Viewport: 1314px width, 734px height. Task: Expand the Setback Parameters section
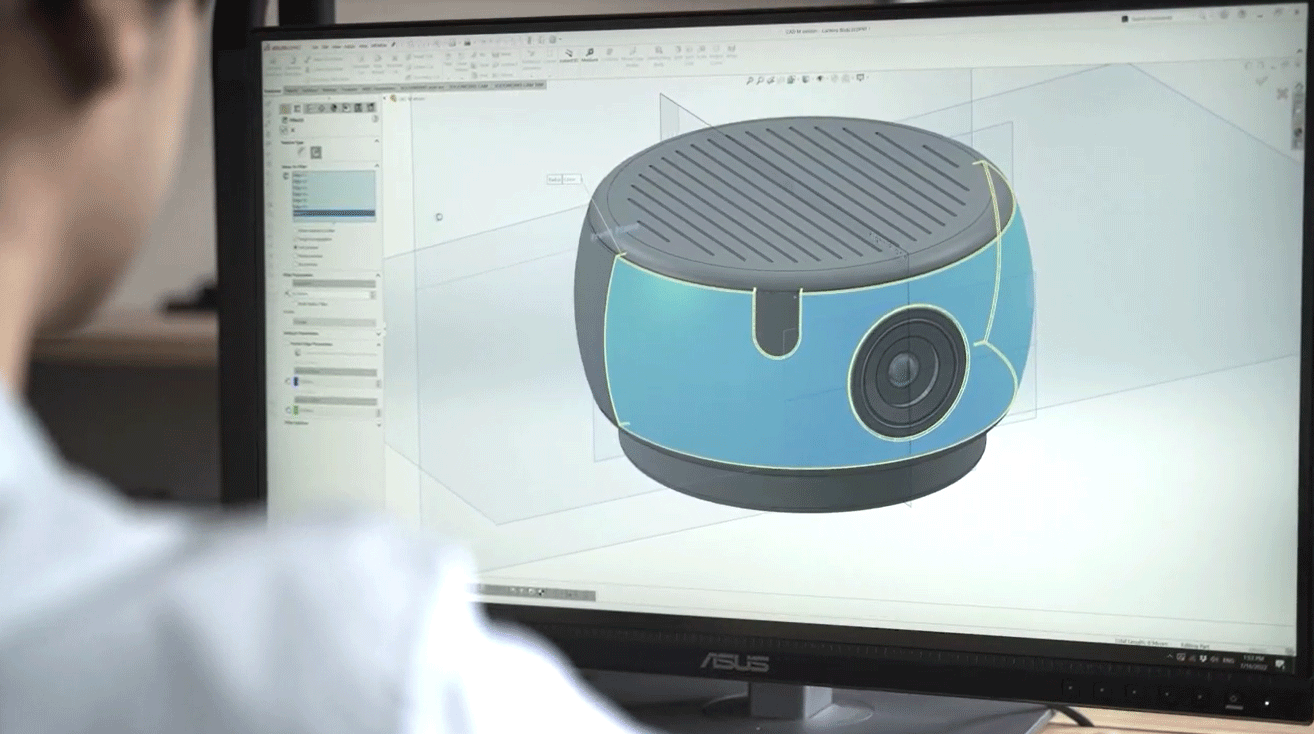[379, 333]
